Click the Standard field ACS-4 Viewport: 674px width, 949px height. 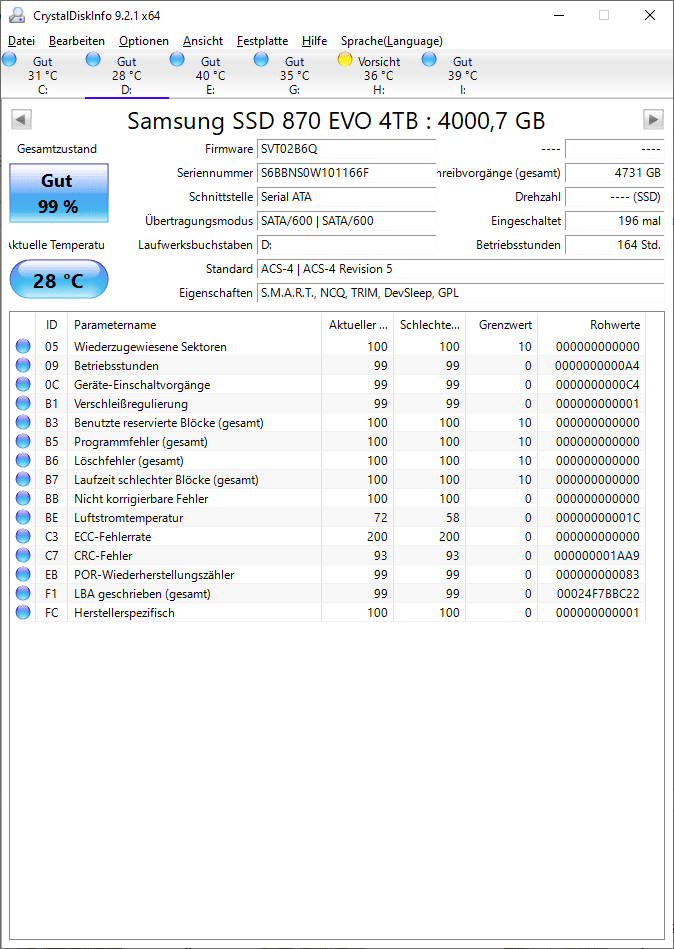pyautogui.click(x=460, y=269)
